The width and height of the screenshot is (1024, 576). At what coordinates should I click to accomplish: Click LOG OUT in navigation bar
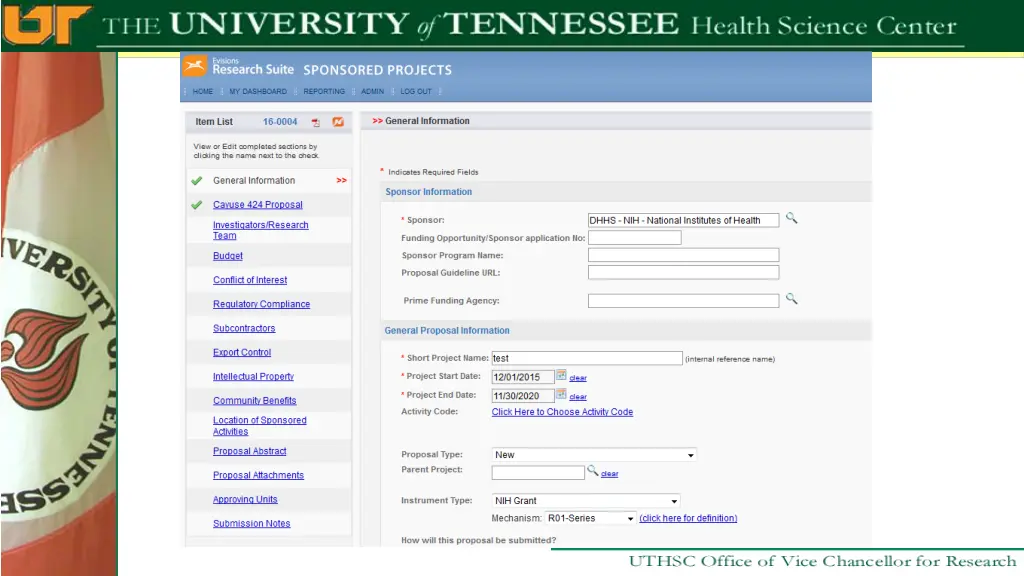[416, 91]
